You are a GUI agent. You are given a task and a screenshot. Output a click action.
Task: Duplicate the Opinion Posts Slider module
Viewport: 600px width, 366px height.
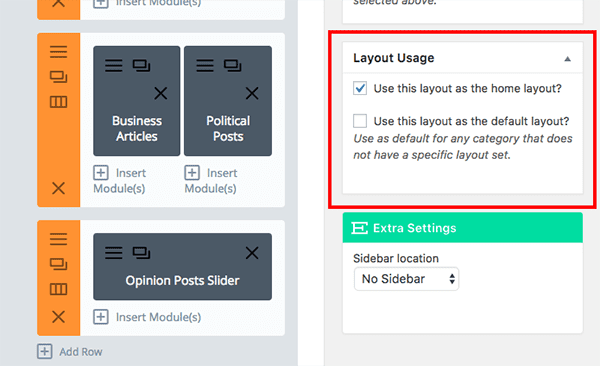(141, 253)
